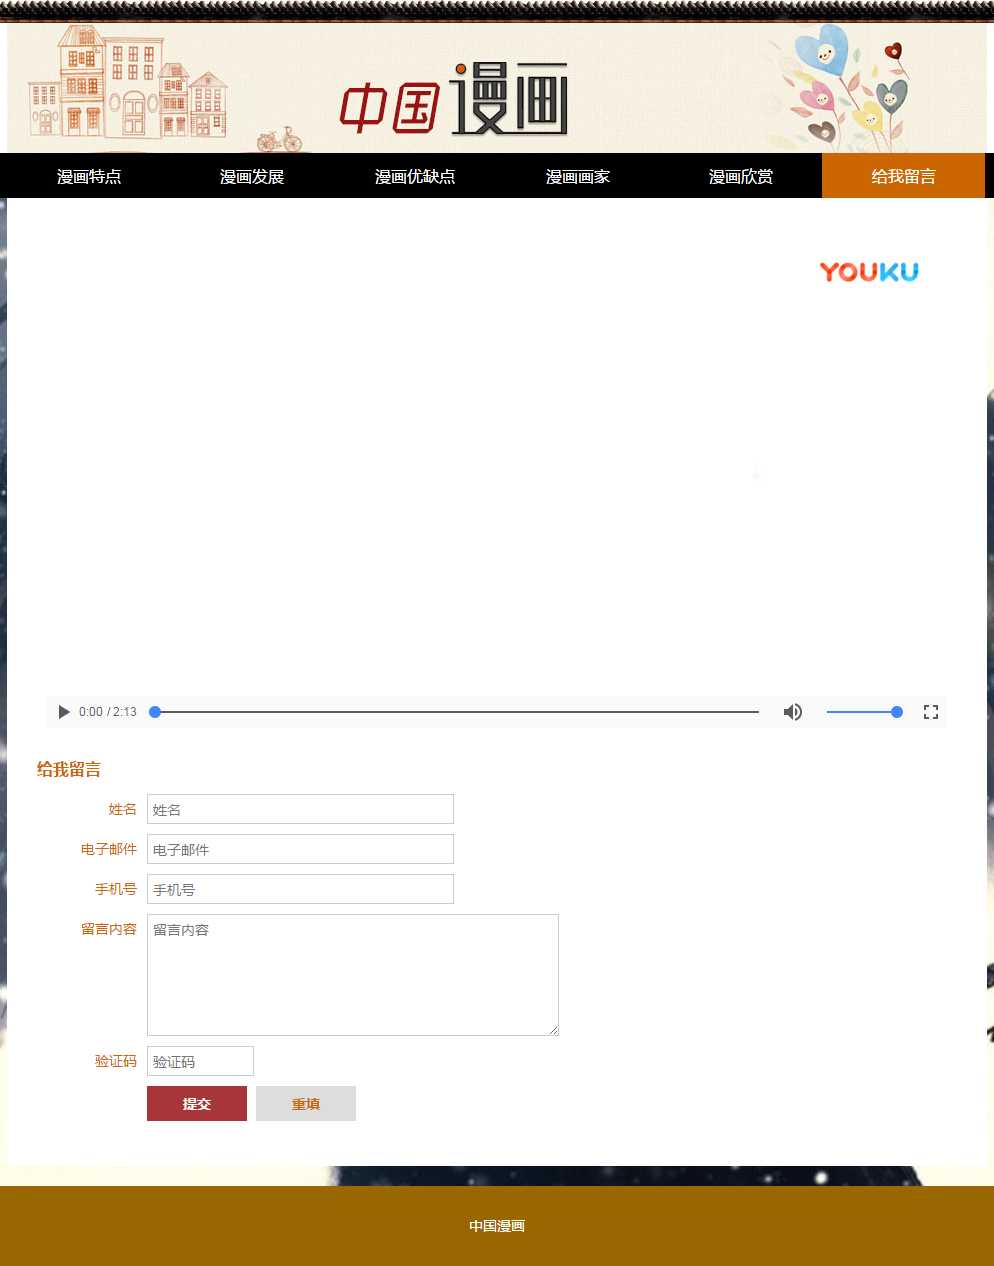Open the 漫画优缺点 navigation item
Viewport: 994px width, 1266px height.
[415, 177]
